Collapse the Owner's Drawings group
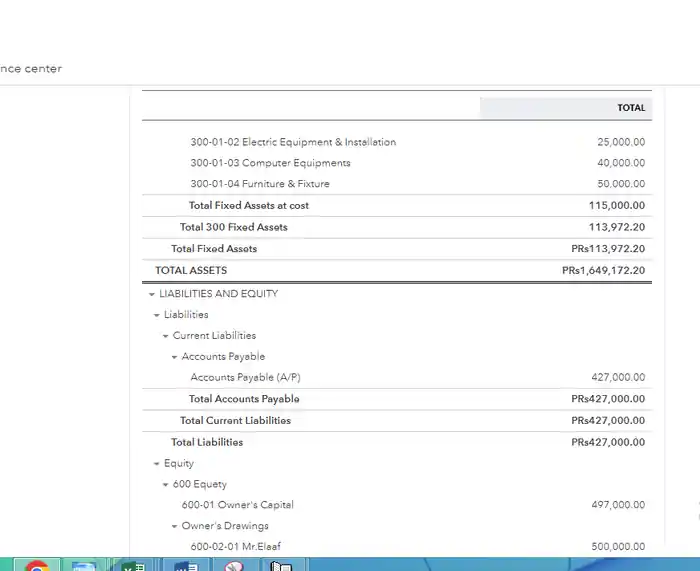700x571 pixels. pos(174,526)
